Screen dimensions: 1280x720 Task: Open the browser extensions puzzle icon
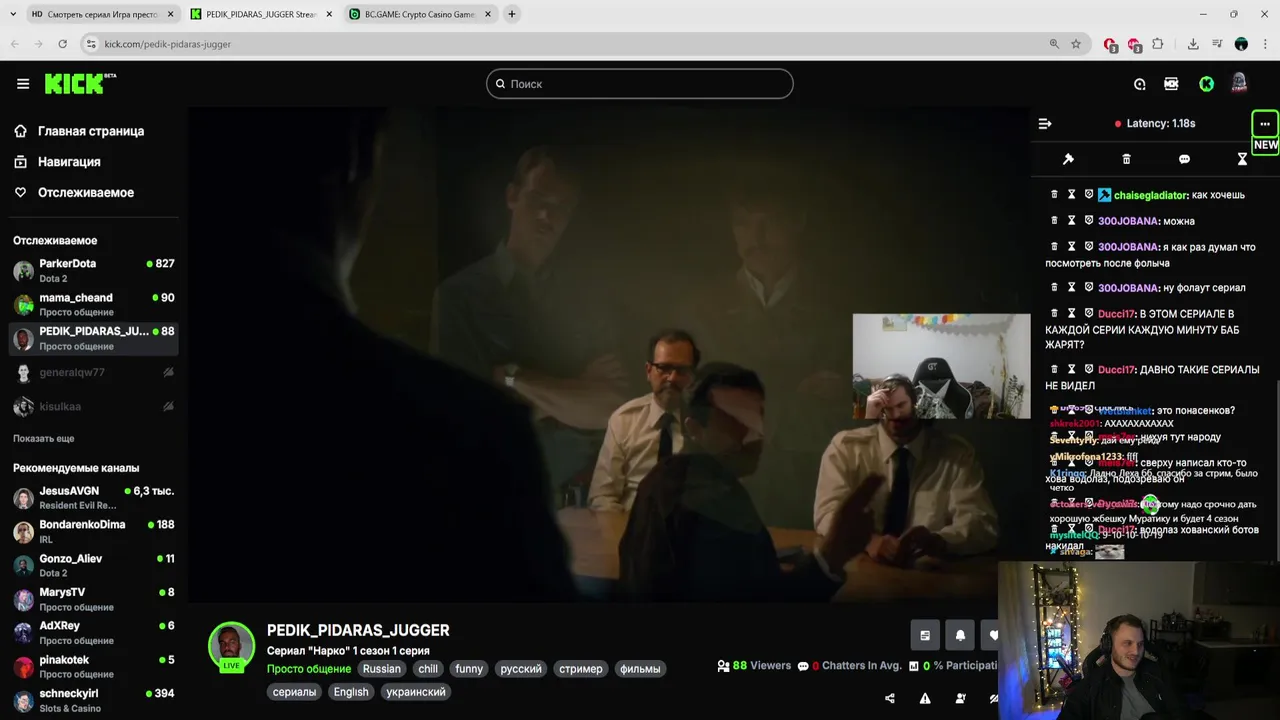[1158, 44]
